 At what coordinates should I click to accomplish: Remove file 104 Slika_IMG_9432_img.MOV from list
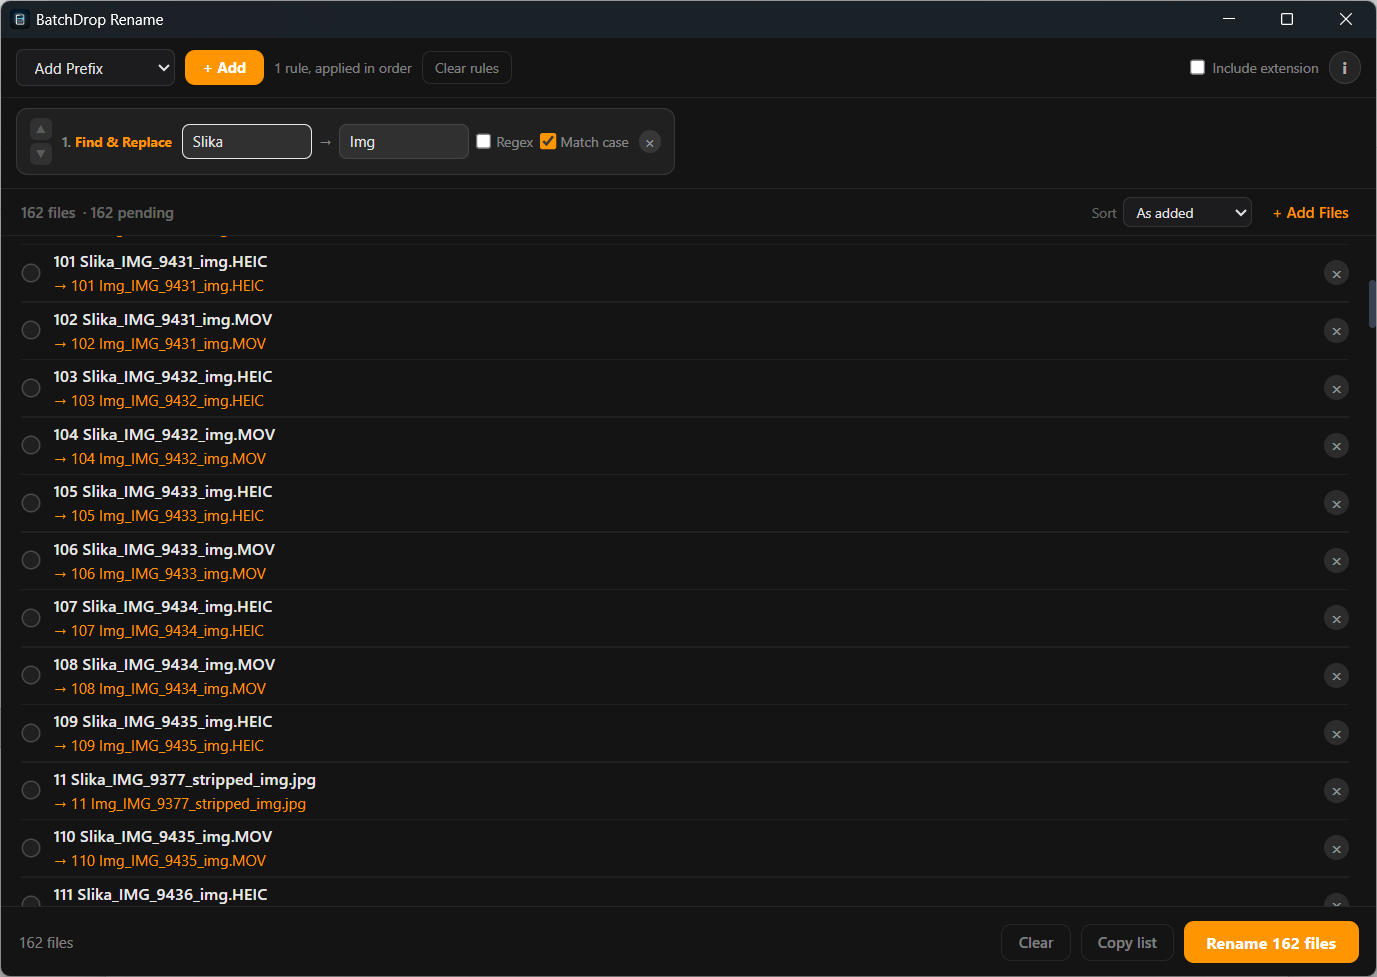pos(1336,446)
